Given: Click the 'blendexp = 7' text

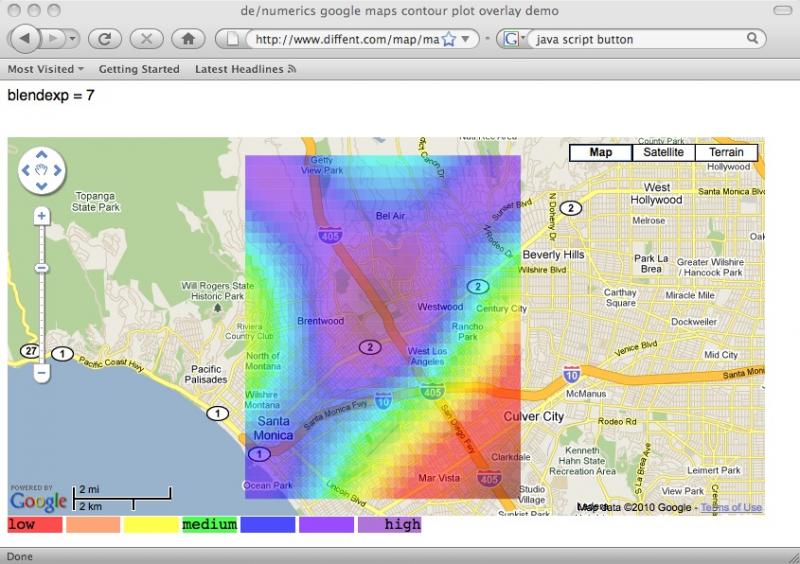Looking at the screenshot, I should [51, 95].
